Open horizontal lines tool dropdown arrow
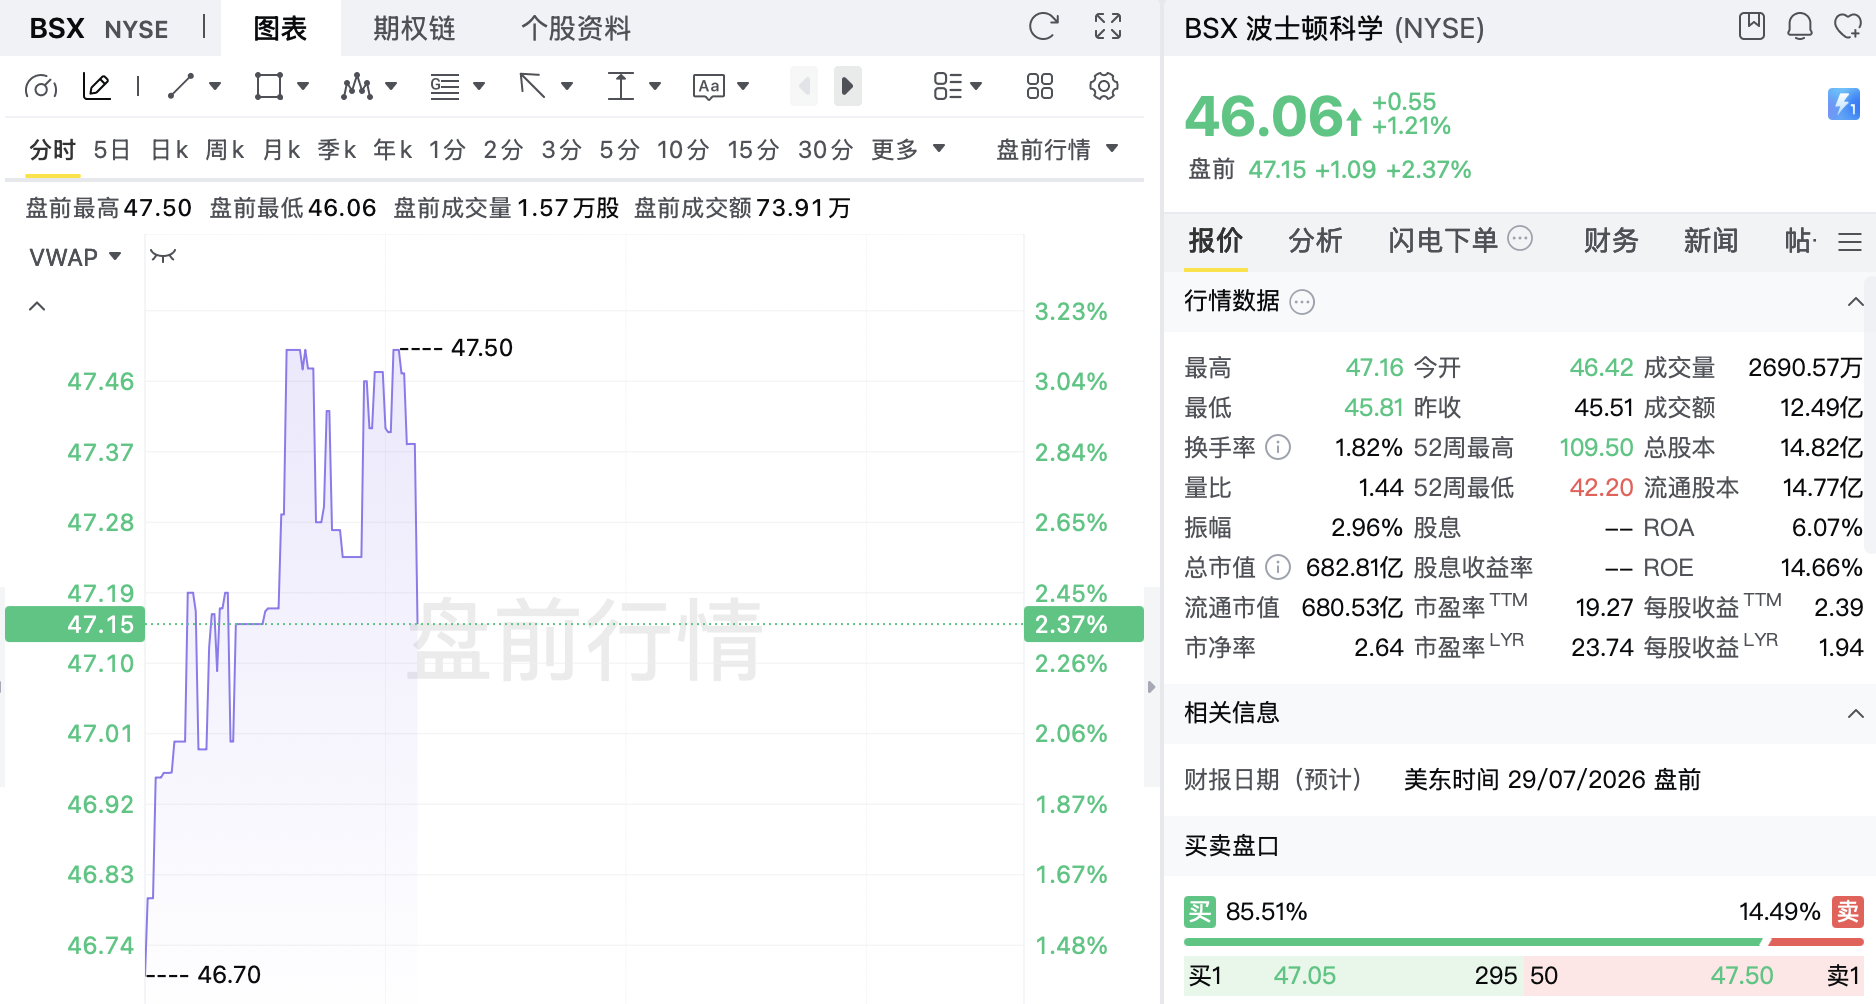Screen dimensions: 1876x1004 tap(479, 86)
